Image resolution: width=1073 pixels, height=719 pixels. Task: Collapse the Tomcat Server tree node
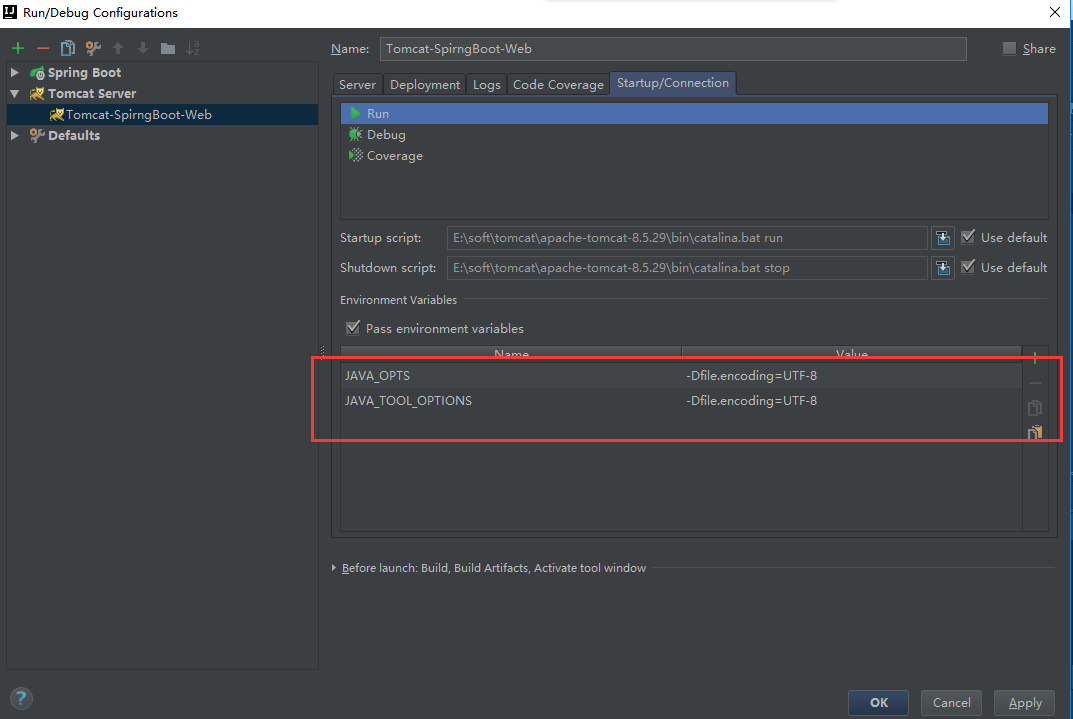(x=14, y=93)
